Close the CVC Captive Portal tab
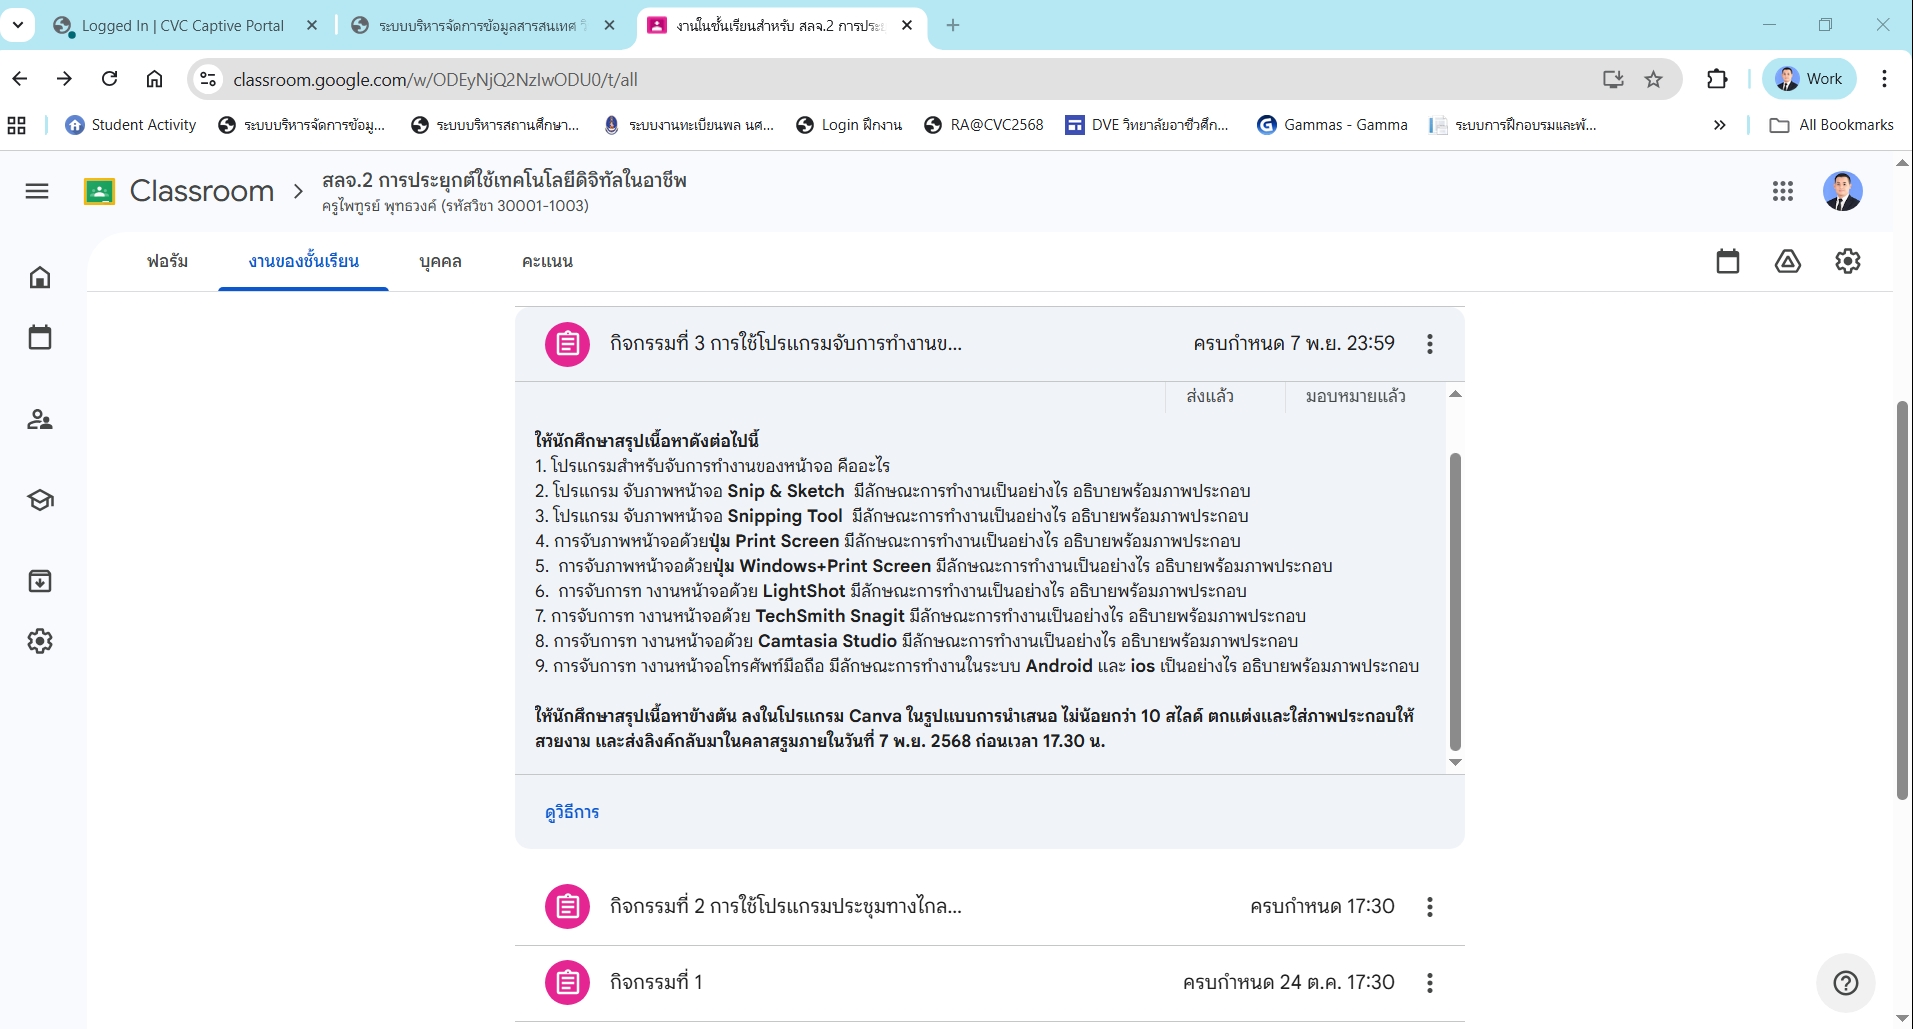Image resolution: width=1913 pixels, height=1029 pixels. click(x=312, y=26)
